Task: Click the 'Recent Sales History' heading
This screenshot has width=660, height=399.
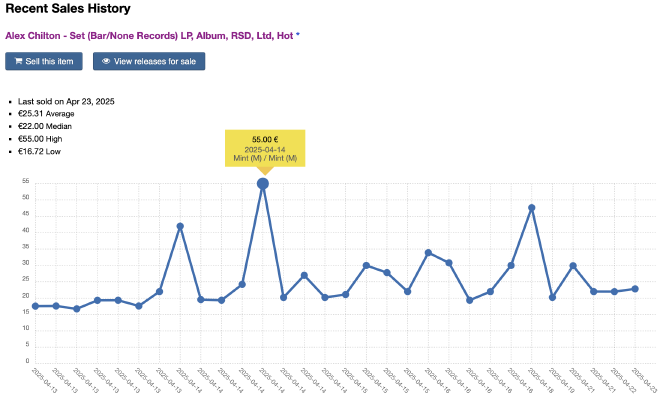Action: tap(68, 8)
